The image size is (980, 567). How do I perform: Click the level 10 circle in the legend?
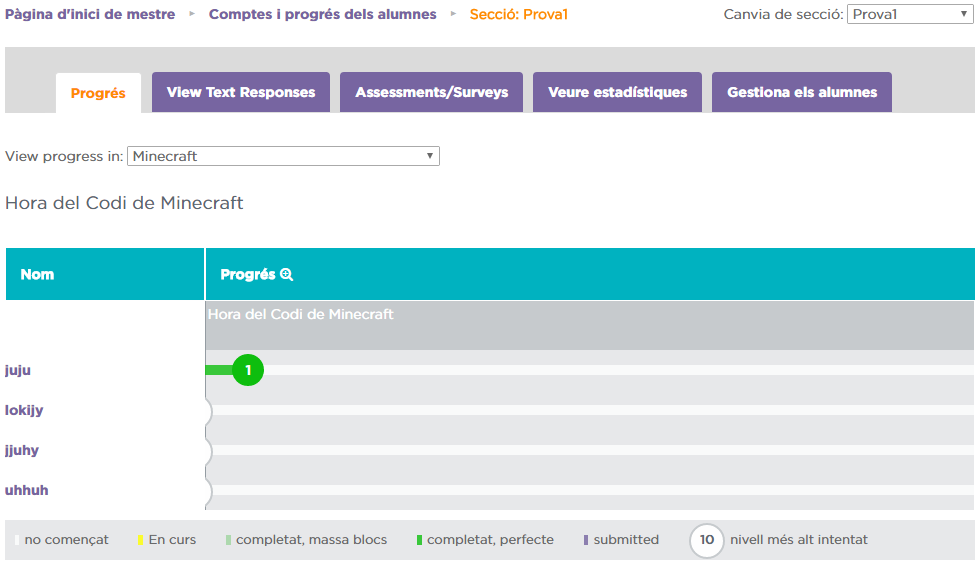coord(706,540)
